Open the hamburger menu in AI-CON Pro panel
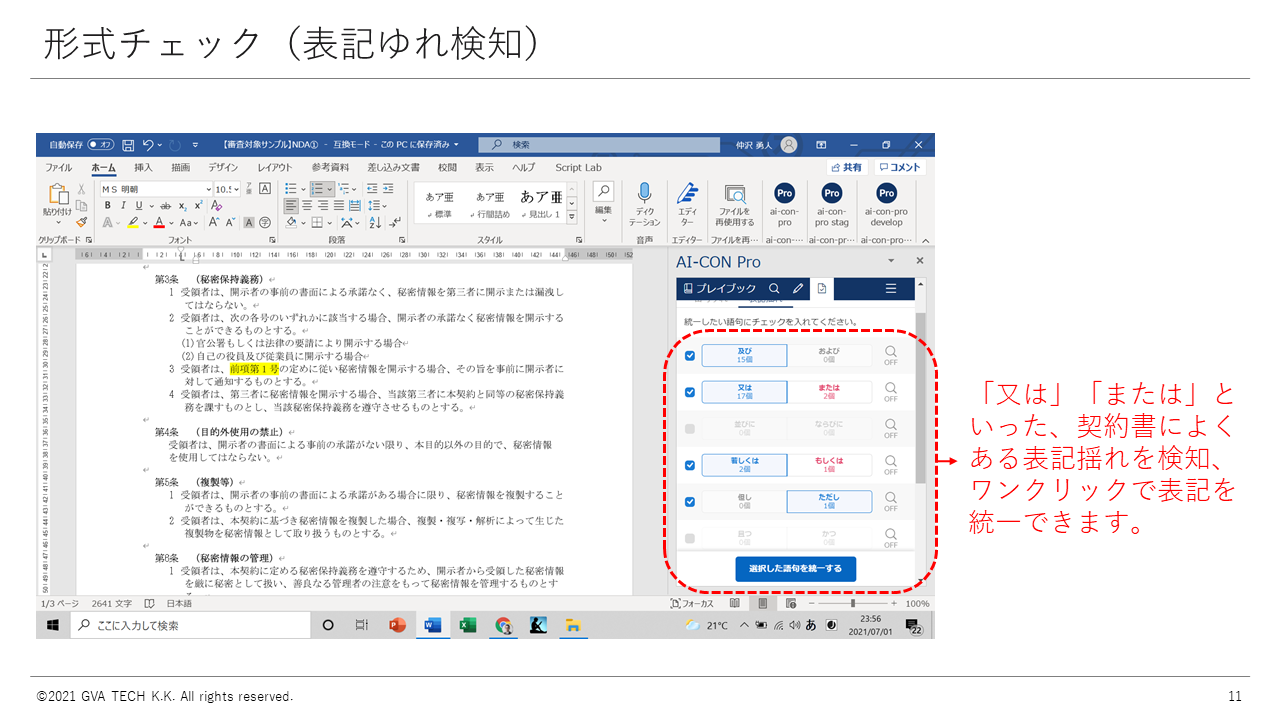Screen dimensions: 1280x720 pyautogui.click(x=891, y=289)
